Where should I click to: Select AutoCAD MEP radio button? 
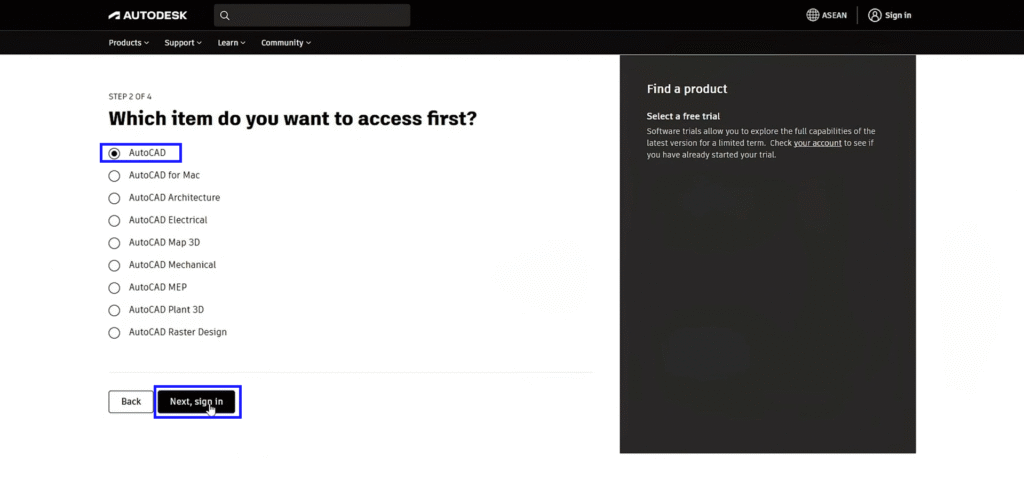114,287
